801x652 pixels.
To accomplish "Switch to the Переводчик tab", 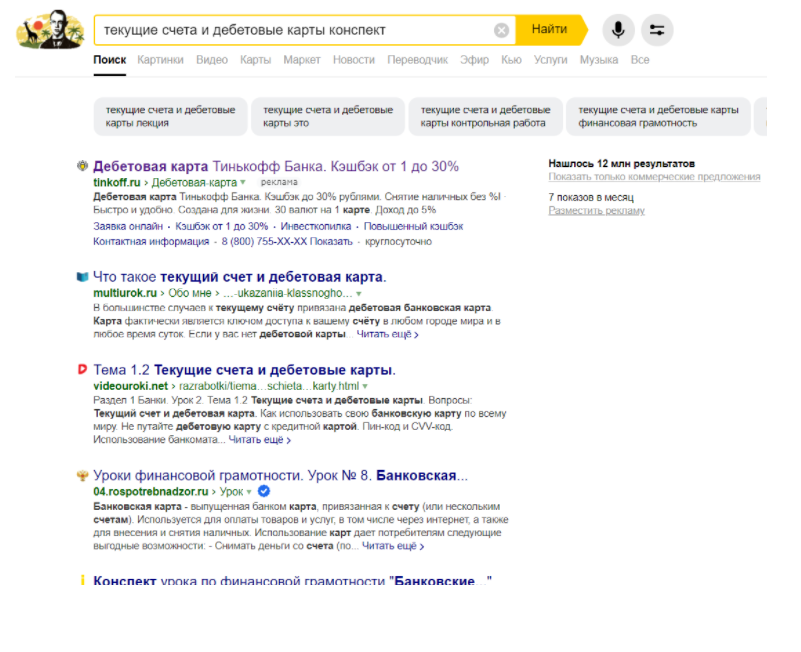I will 417,60.
